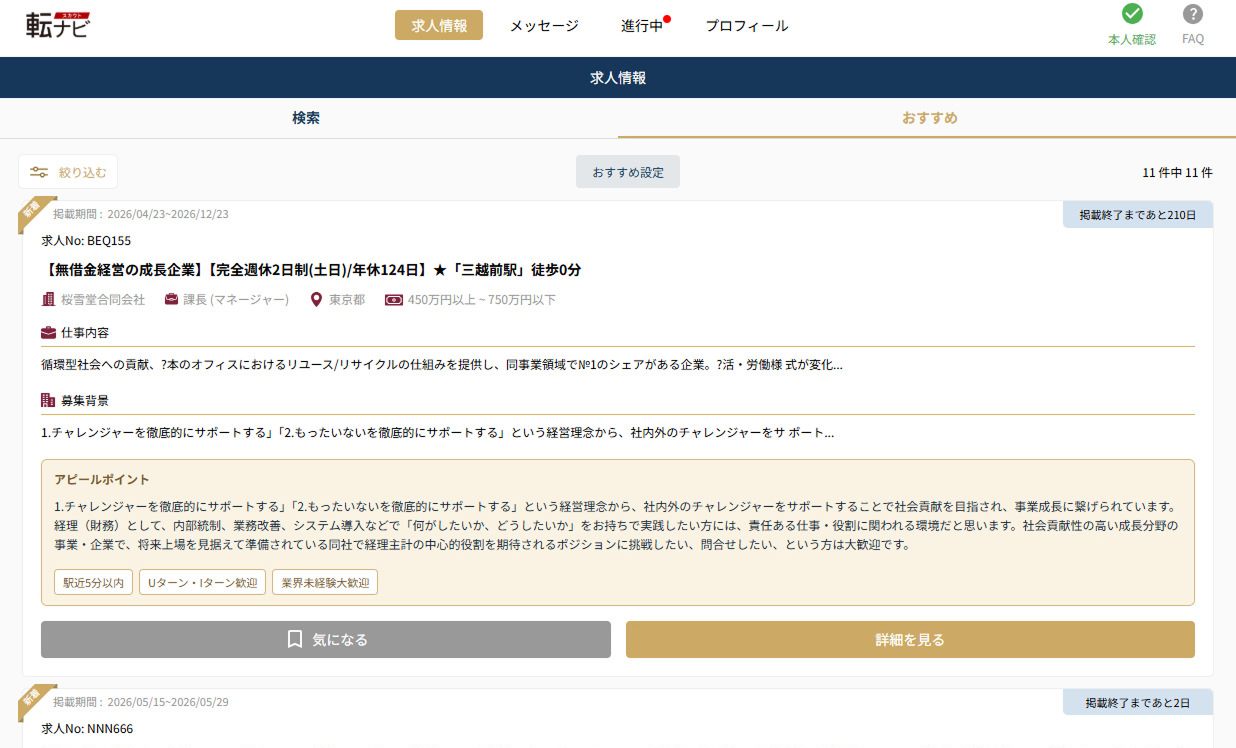The width and height of the screenshot is (1236, 748).
Task: Switch to the 検索 tab
Action: click(x=306, y=118)
